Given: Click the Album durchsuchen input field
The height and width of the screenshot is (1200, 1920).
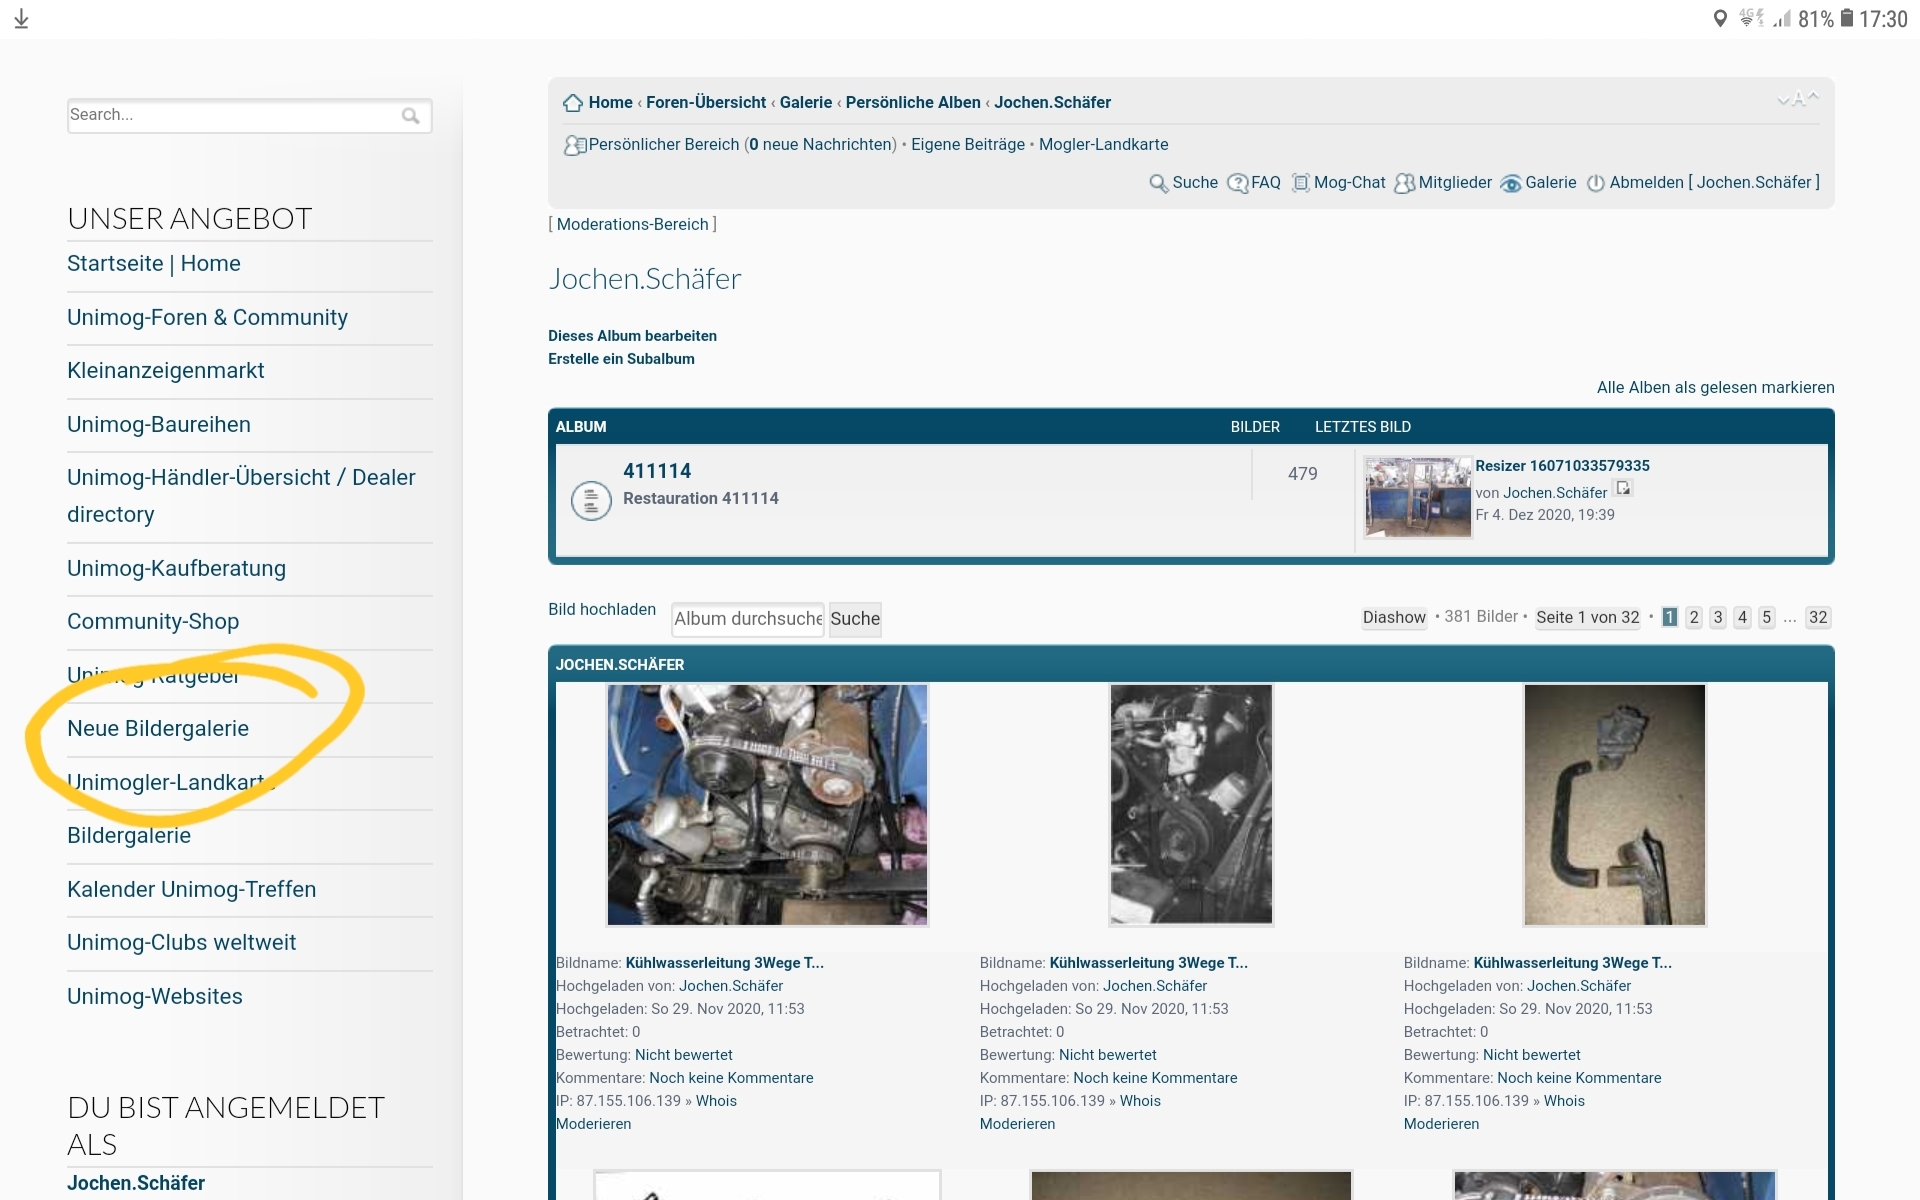Looking at the screenshot, I should (747, 619).
